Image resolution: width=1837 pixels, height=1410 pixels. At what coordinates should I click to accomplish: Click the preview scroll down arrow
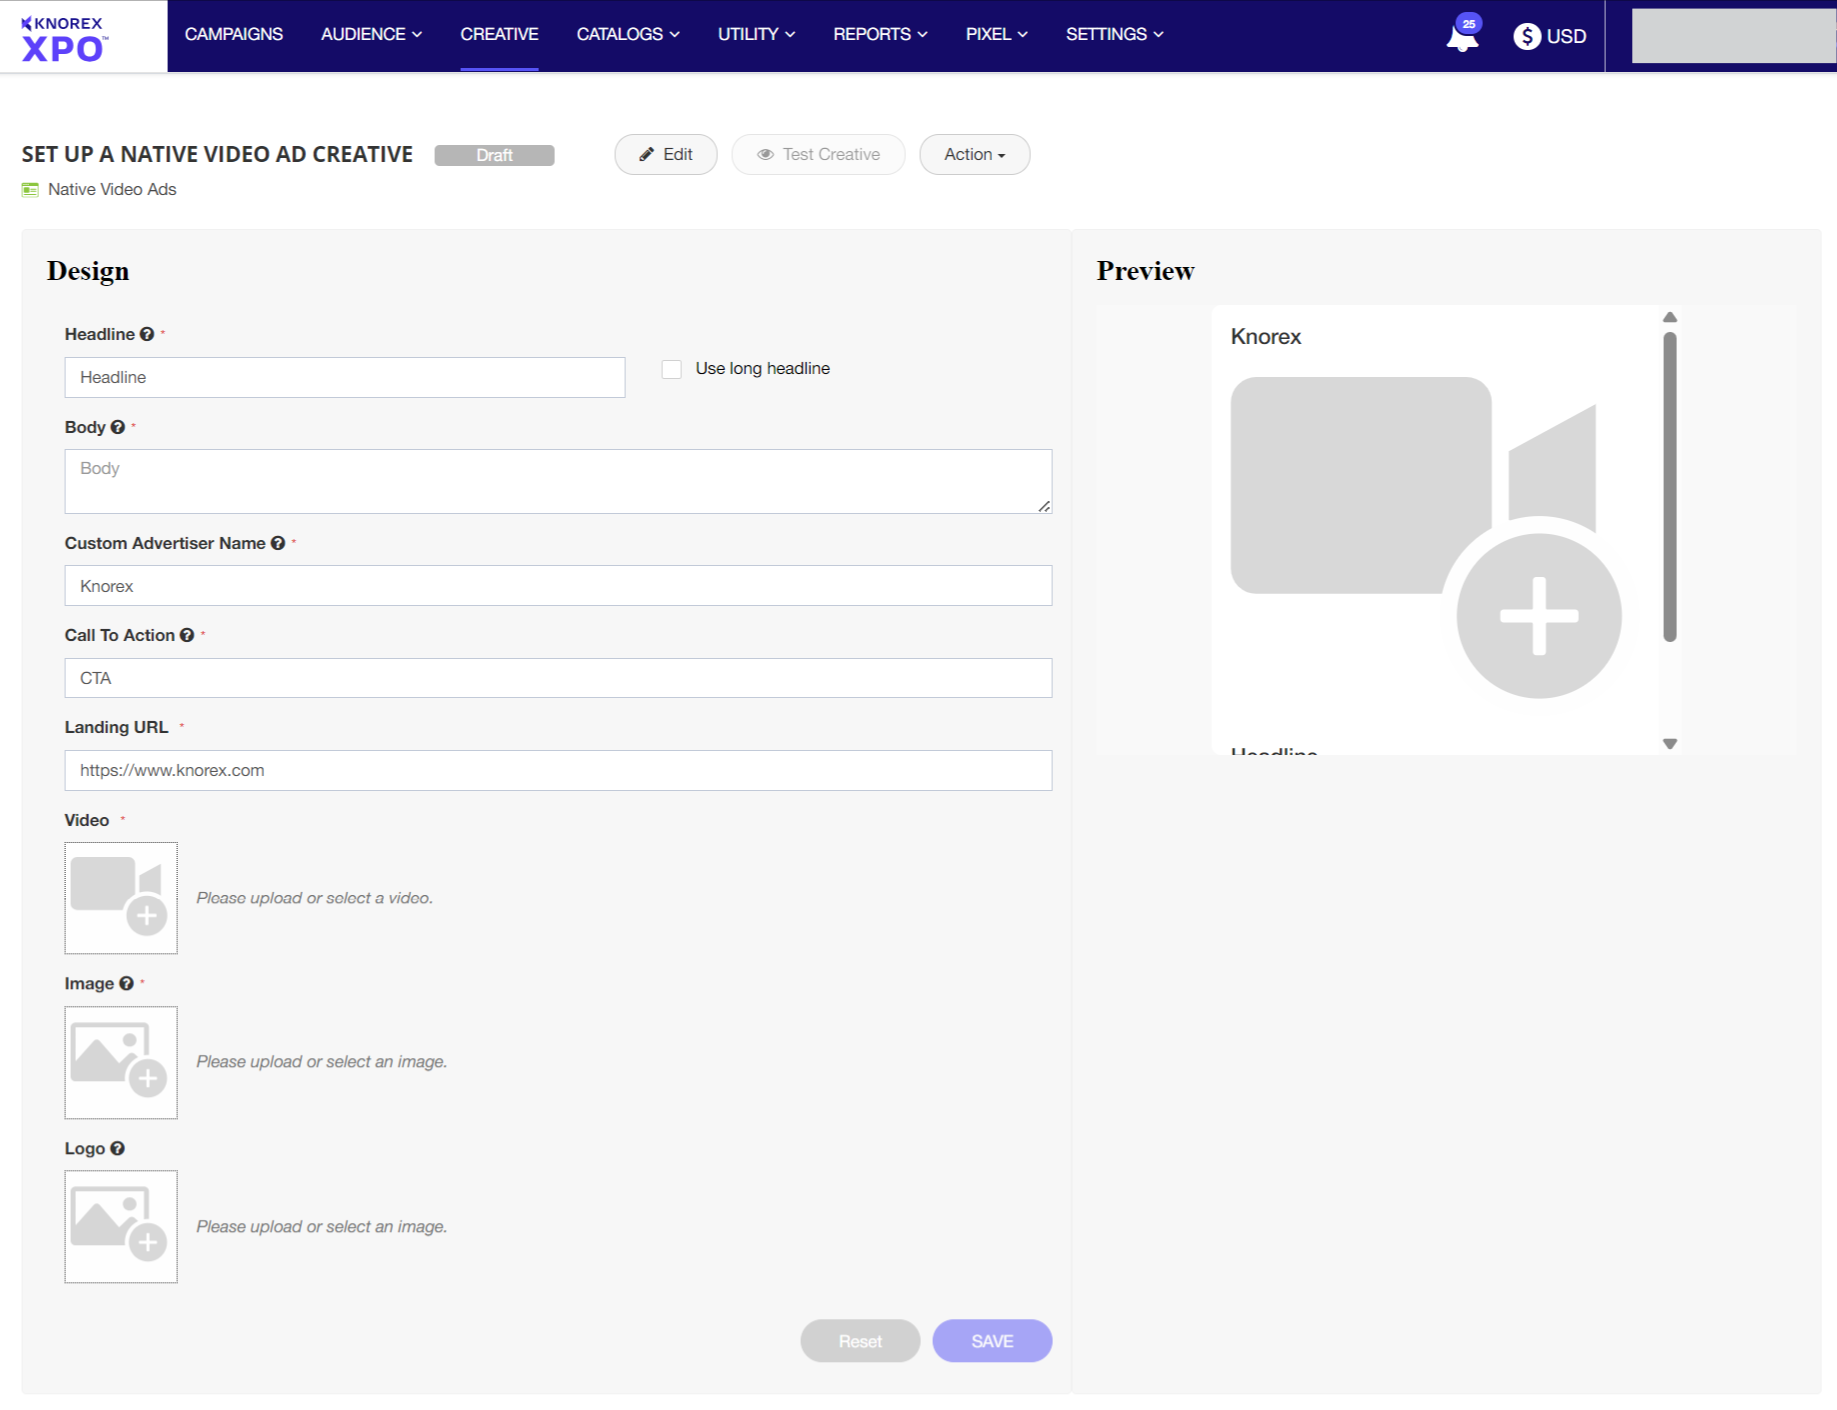[1669, 743]
